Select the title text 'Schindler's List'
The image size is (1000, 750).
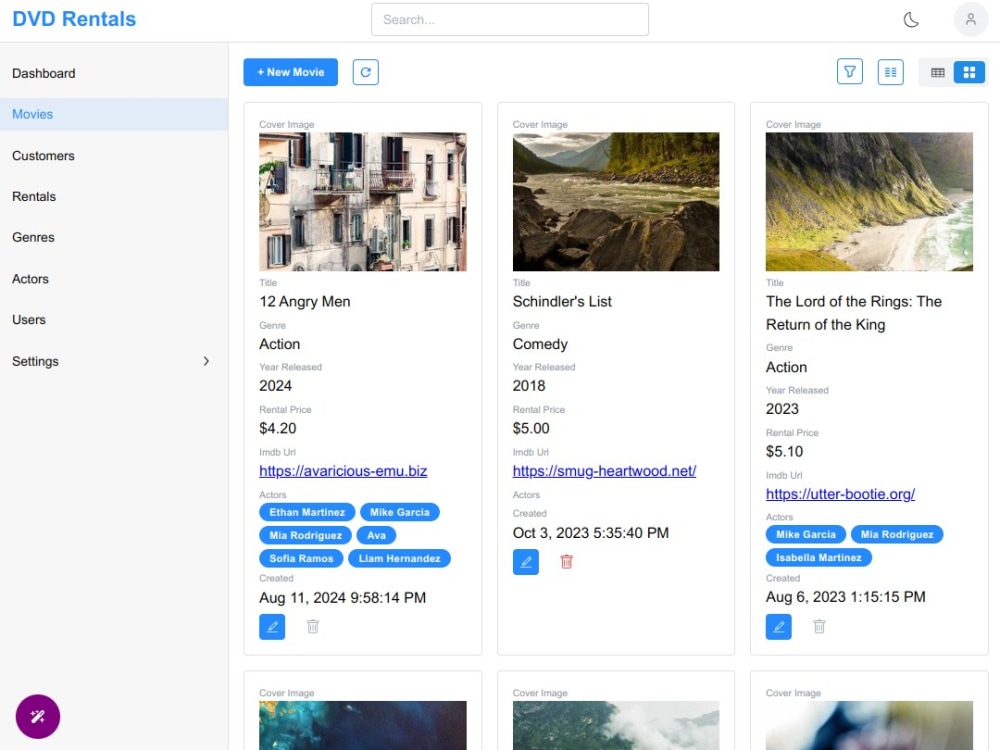pos(562,301)
